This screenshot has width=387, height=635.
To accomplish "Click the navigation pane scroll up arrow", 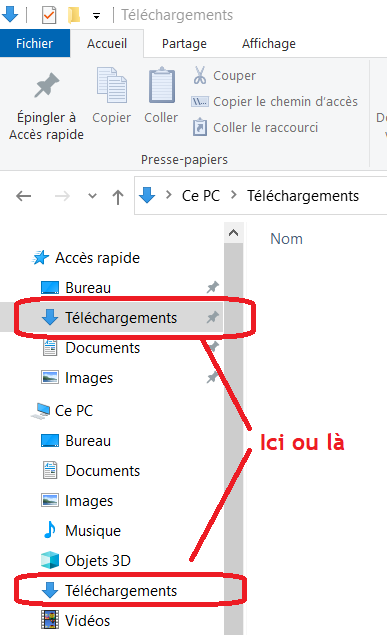I will click(x=234, y=233).
